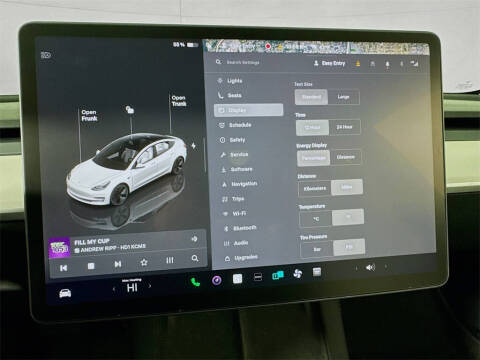Tap the HI cabin temperature readout
Viewport: 480px width, 360px height.
[132, 287]
